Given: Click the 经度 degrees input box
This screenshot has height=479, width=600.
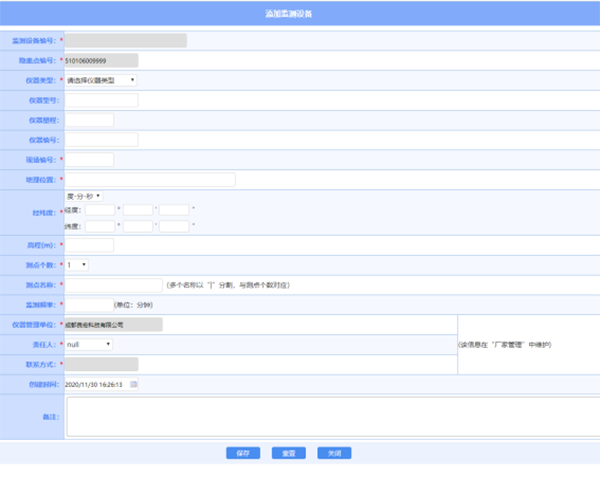Looking at the screenshot, I should click(100, 210).
